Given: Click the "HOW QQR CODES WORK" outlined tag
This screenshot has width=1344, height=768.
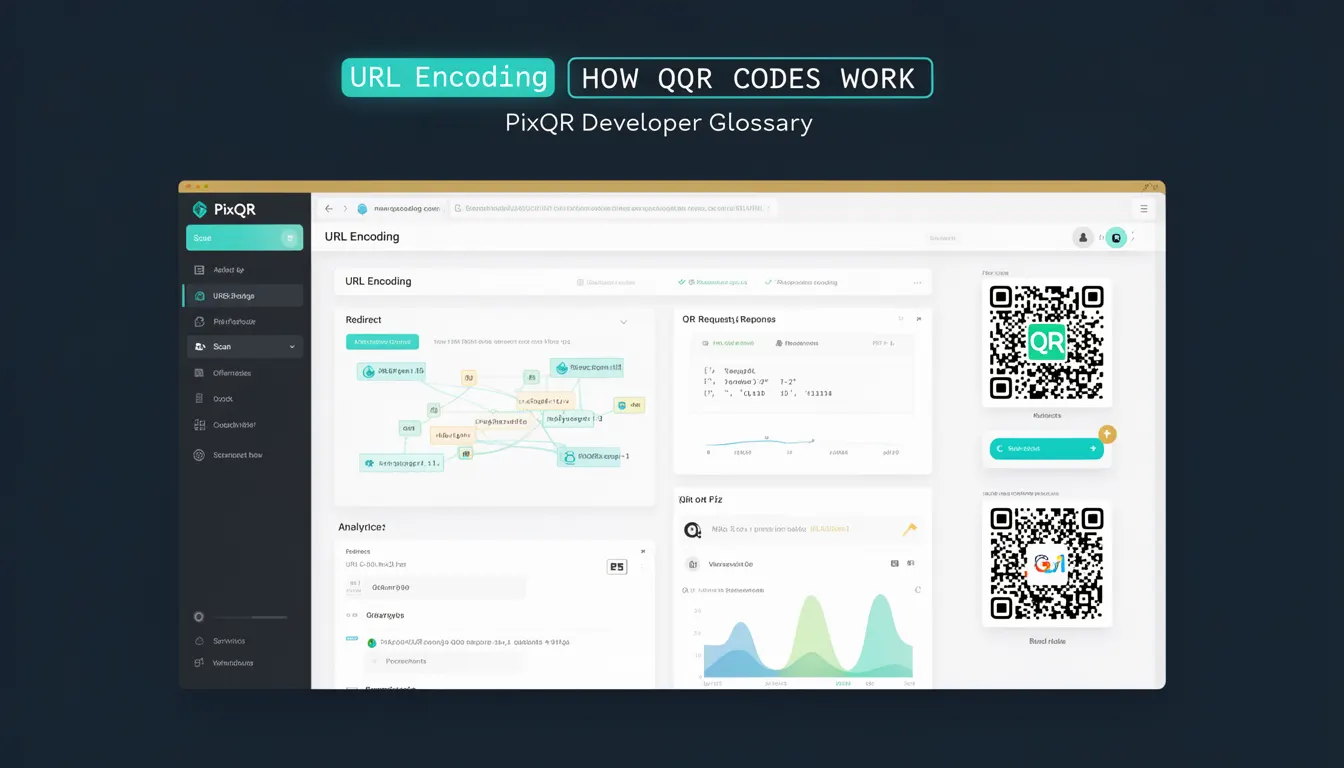Looking at the screenshot, I should 750,78.
